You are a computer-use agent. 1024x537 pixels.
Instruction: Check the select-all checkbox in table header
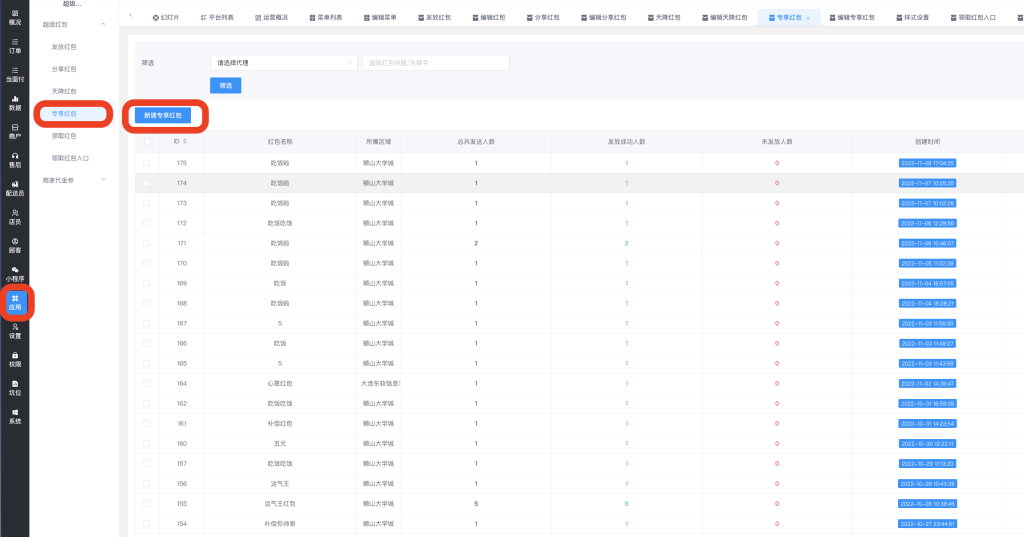[x=147, y=141]
